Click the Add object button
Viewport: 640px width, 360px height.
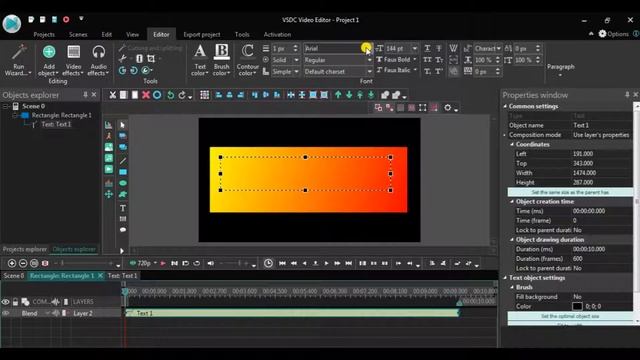click(x=49, y=60)
